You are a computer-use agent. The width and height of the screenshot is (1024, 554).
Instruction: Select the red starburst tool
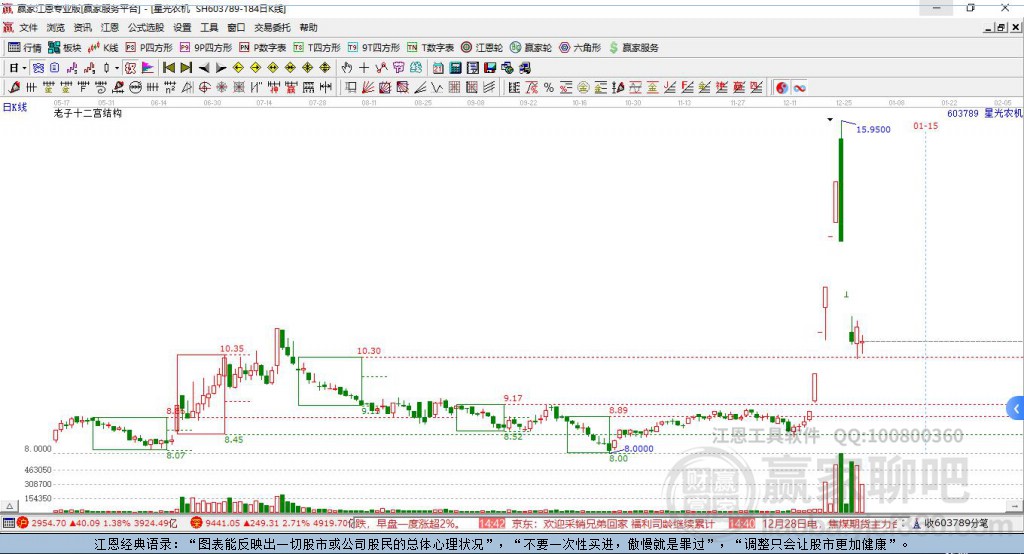[x=222, y=88]
